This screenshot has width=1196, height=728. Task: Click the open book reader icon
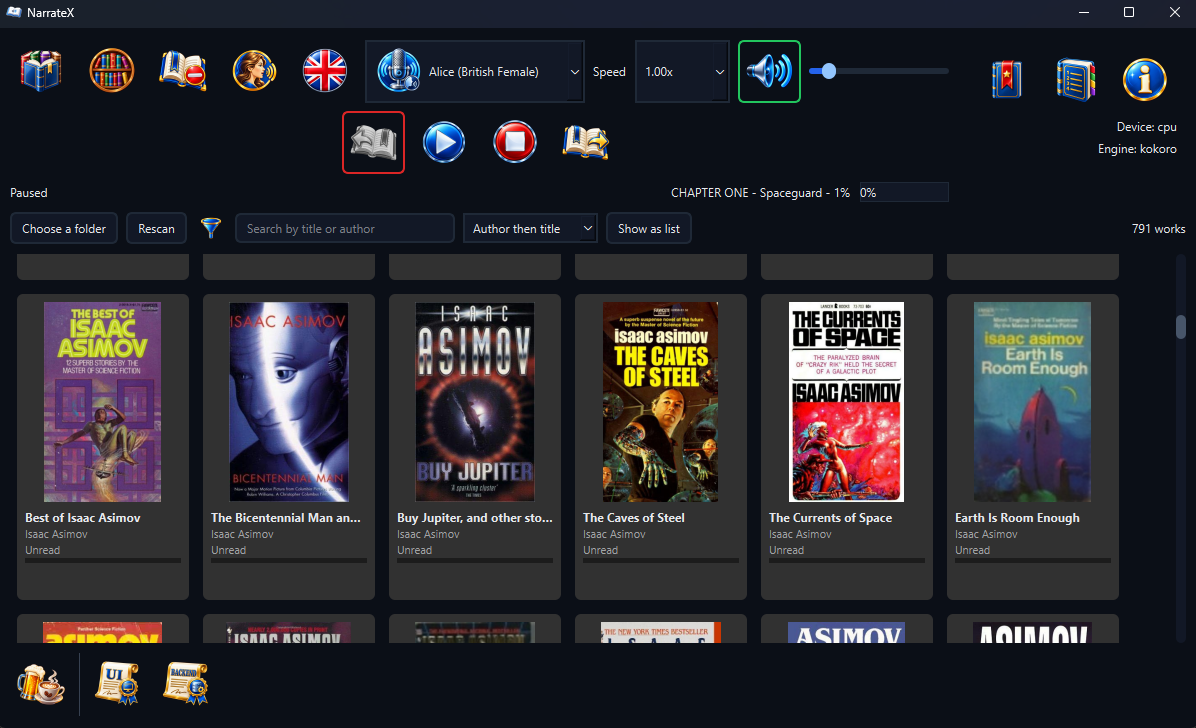tap(373, 143)
